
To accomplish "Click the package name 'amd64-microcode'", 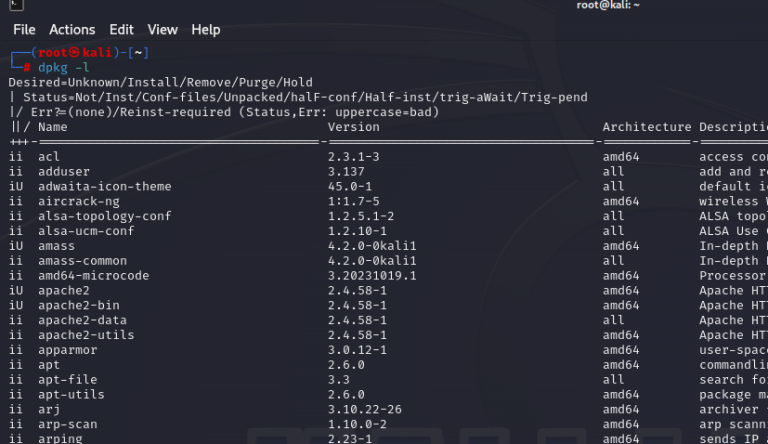I will click(94, 275).
